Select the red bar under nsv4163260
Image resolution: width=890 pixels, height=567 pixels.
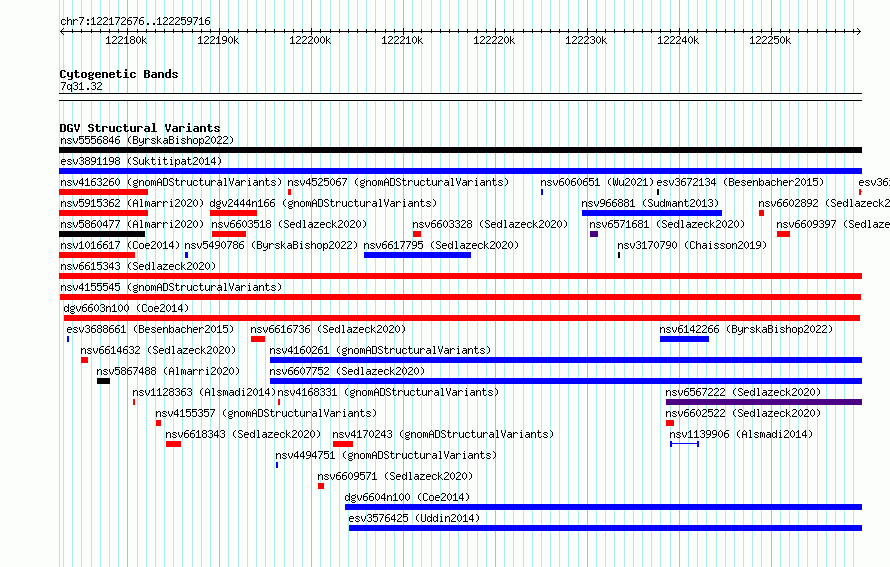[103, 192]
